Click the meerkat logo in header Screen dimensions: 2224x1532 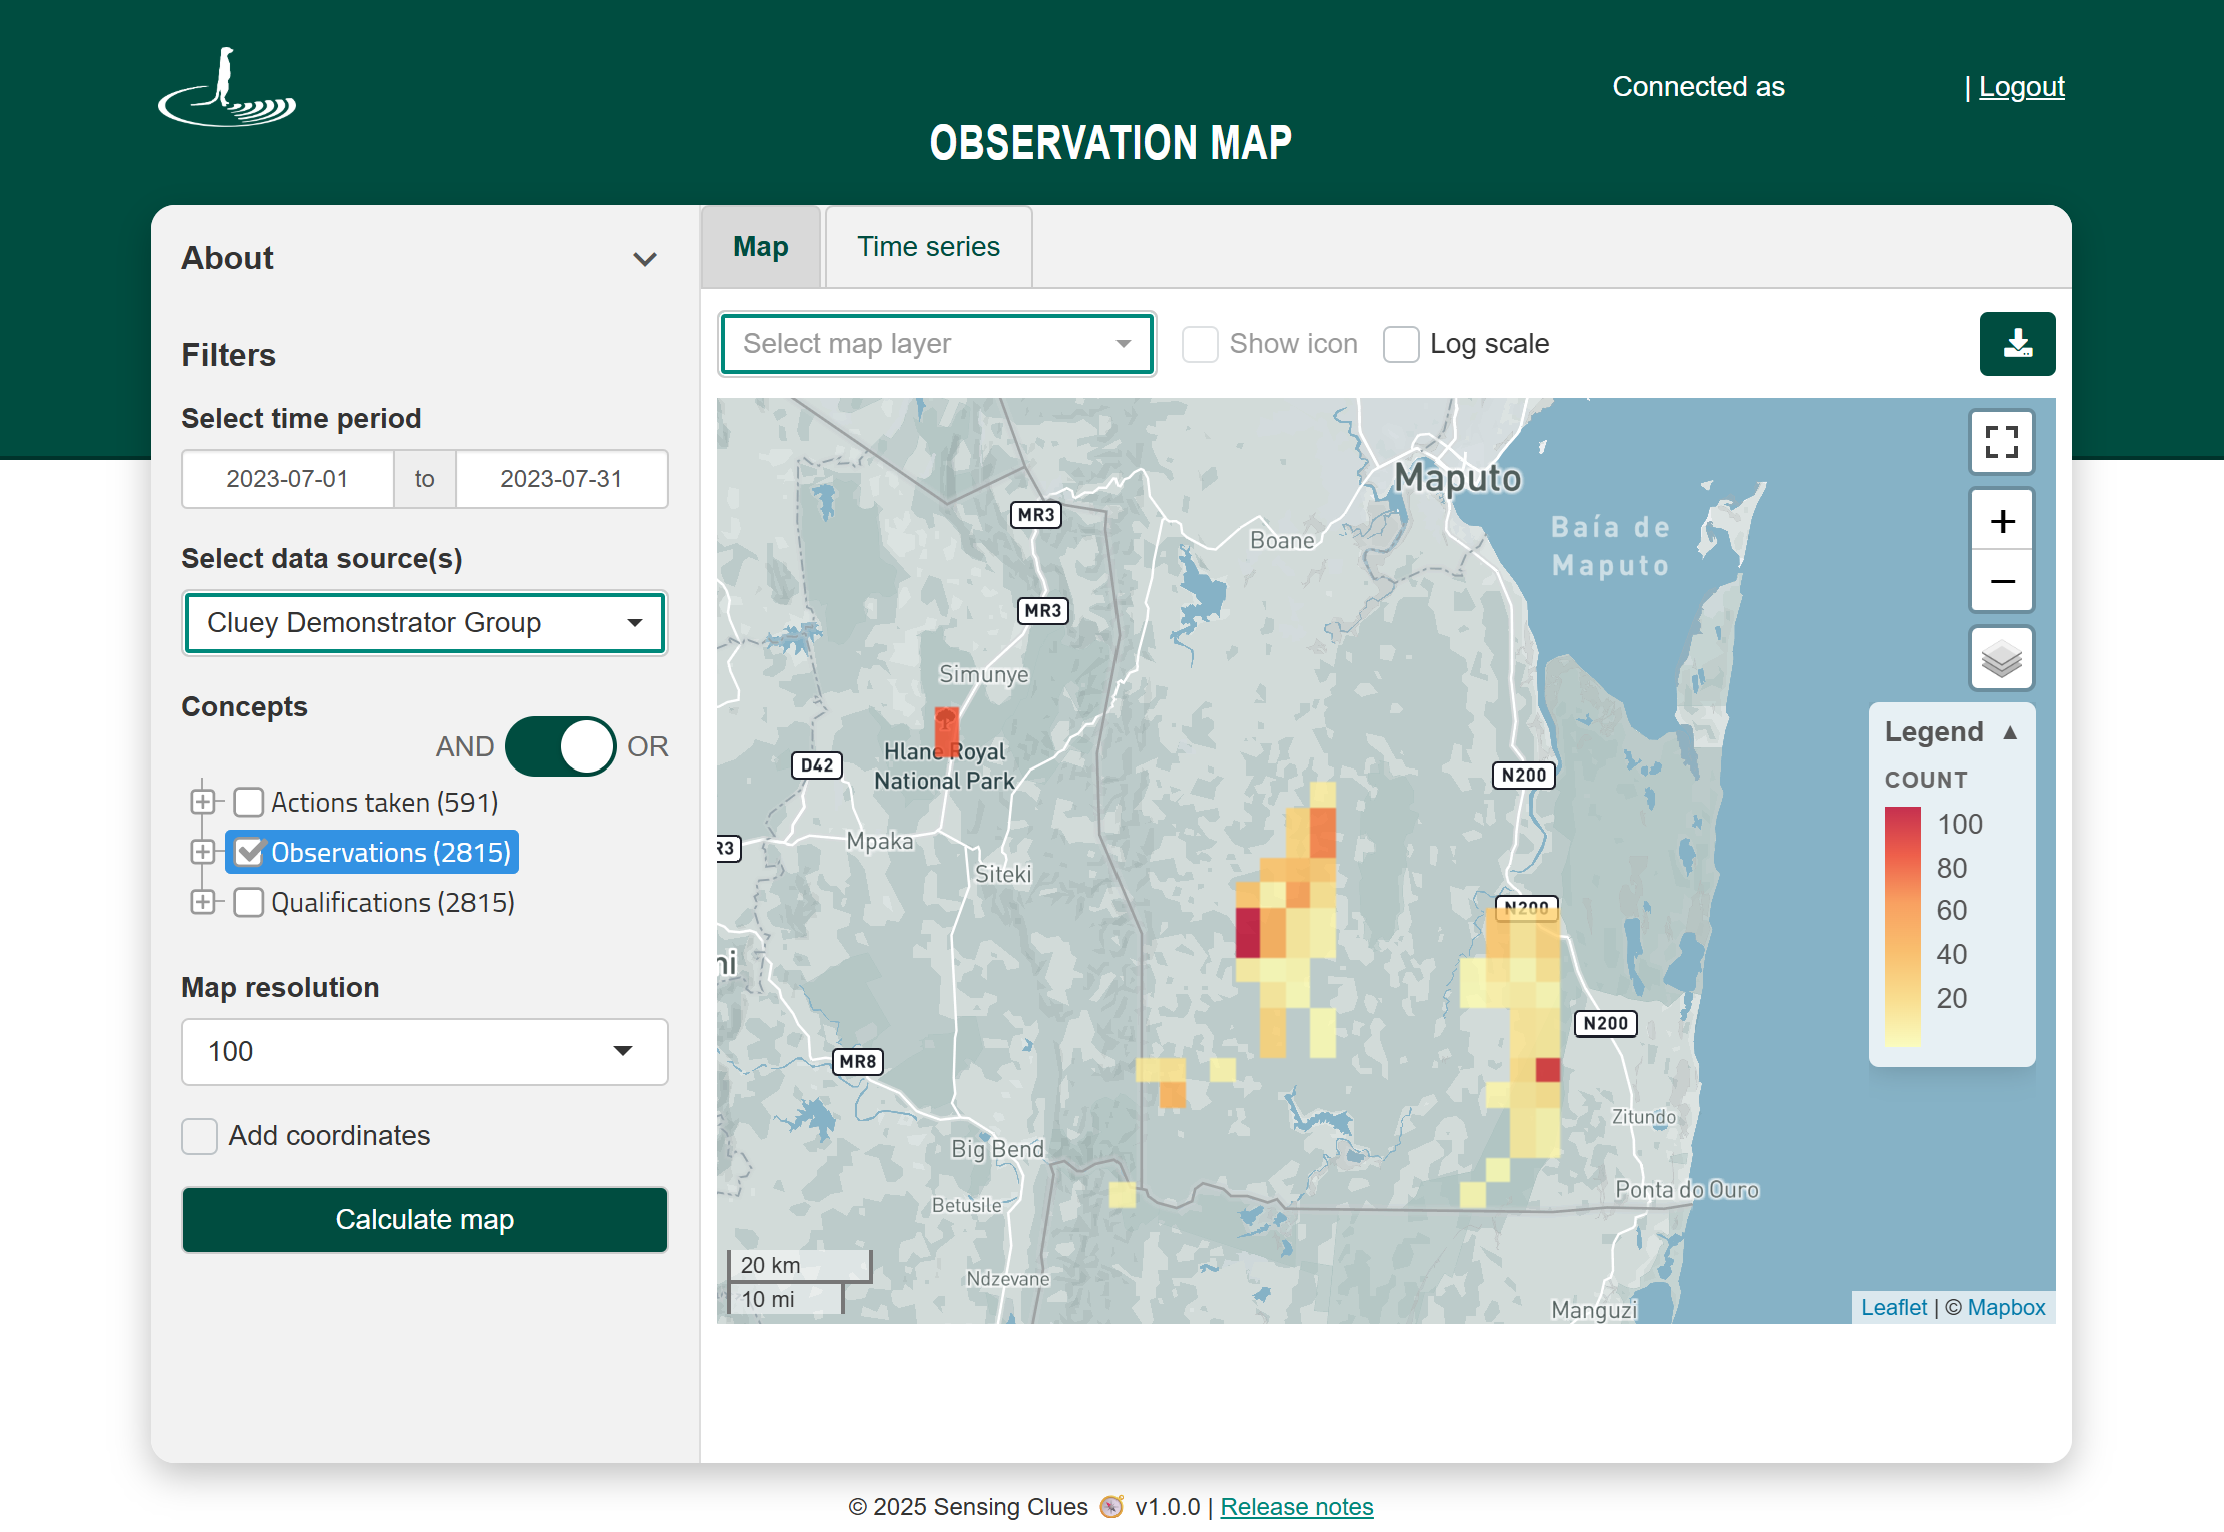(227, 87)
